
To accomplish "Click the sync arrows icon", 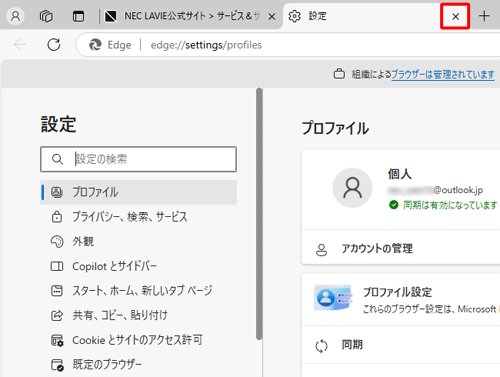I will [321, 346].
